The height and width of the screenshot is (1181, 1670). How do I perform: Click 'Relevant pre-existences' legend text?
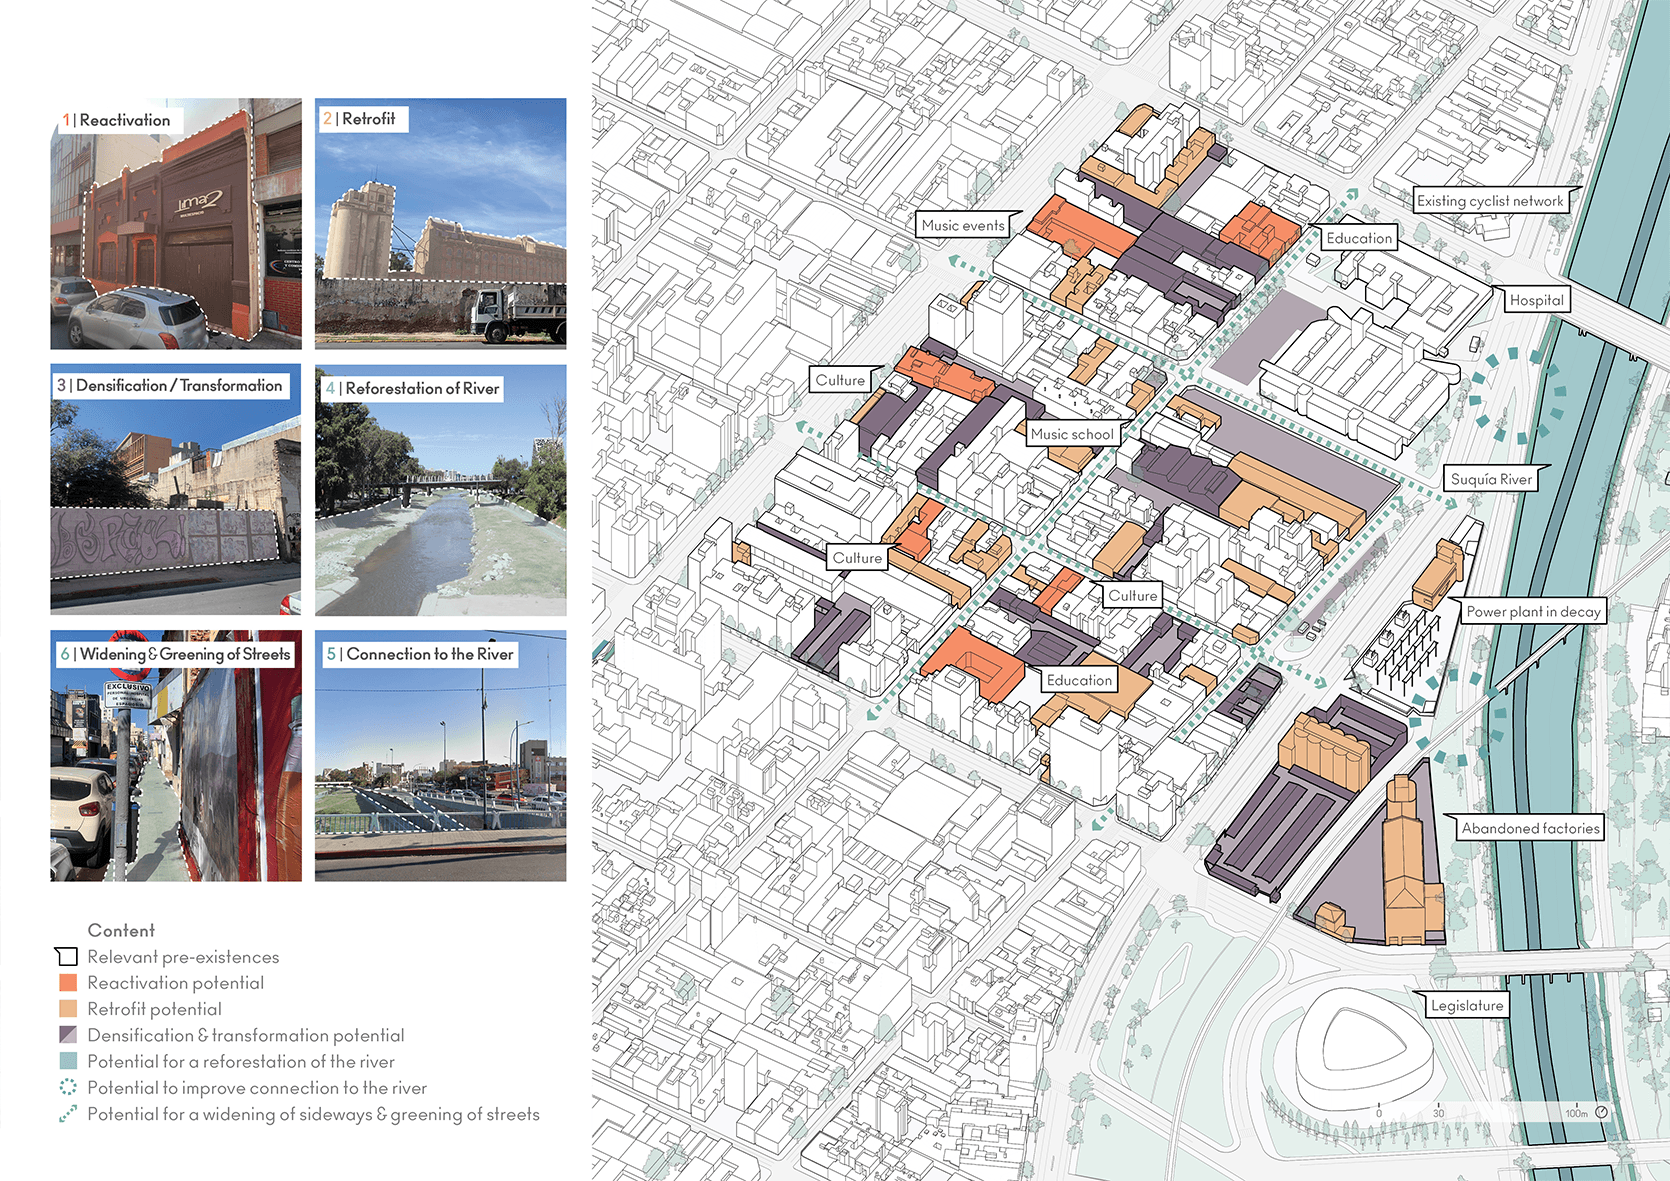[x=183, y=957]
